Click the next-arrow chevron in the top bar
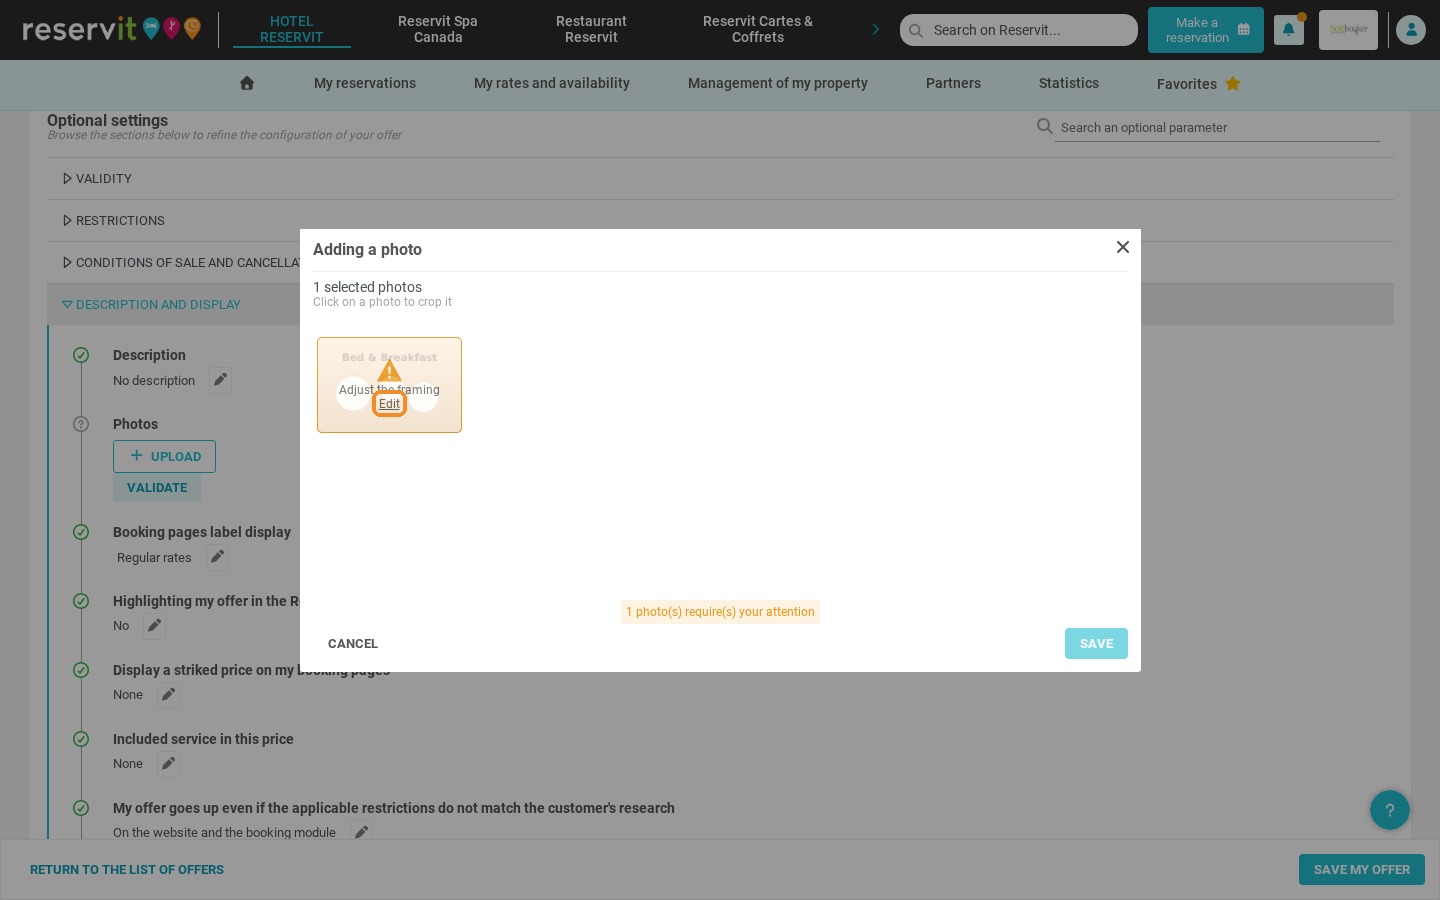The image size is (1440, 900). [876, 29]
